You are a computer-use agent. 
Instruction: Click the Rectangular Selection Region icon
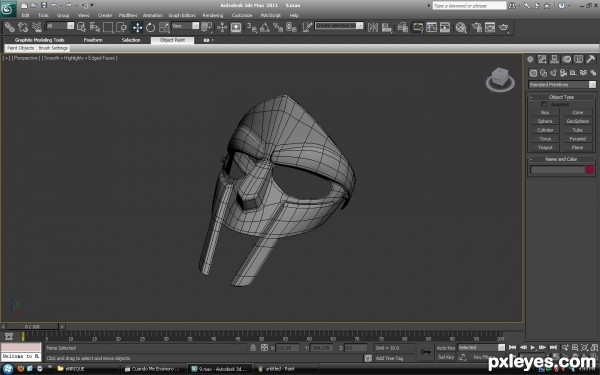[108, 27]
